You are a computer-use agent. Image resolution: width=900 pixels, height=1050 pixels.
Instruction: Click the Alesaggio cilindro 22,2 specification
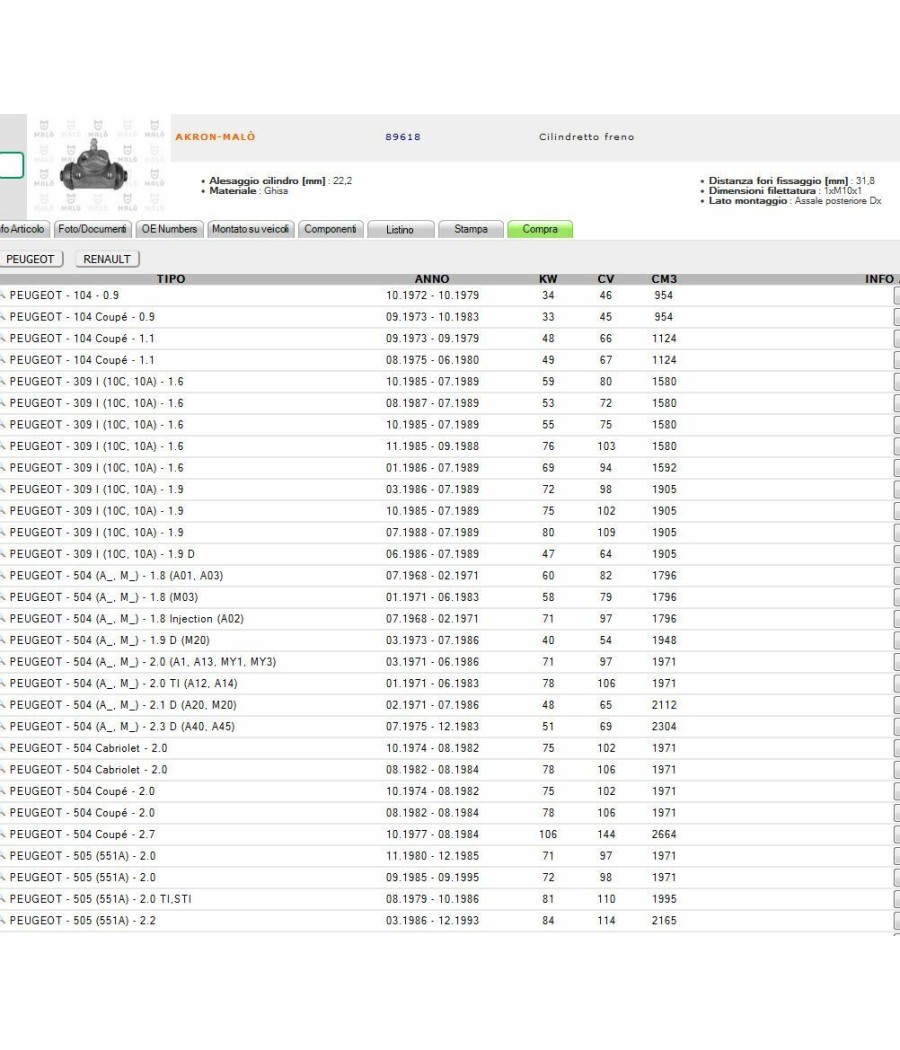[x=281, y=181]
